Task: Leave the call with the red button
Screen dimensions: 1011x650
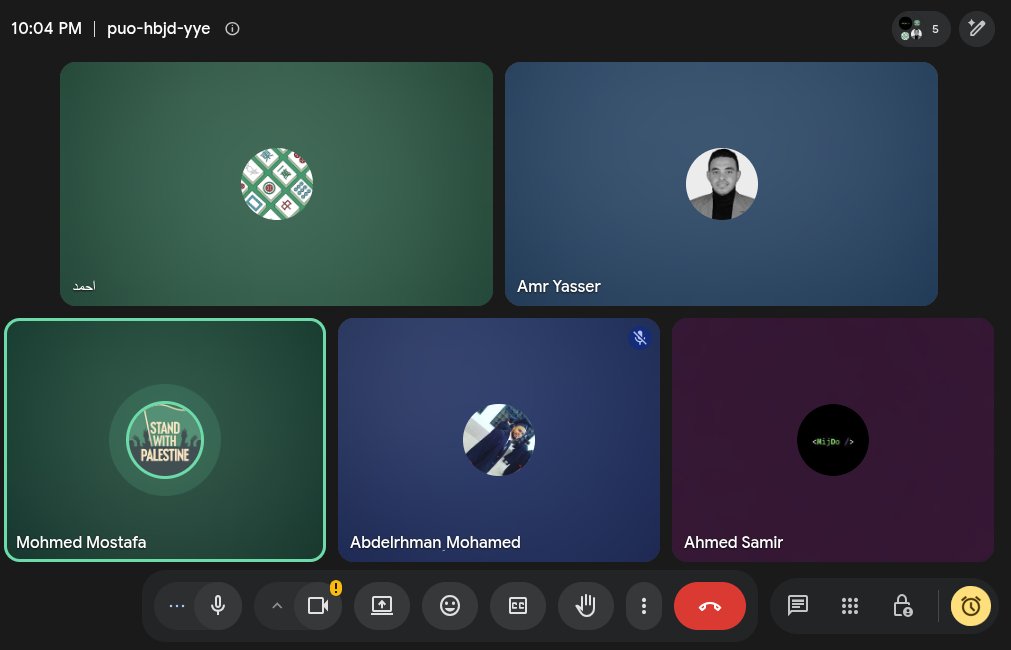Action: pos(709,606)
